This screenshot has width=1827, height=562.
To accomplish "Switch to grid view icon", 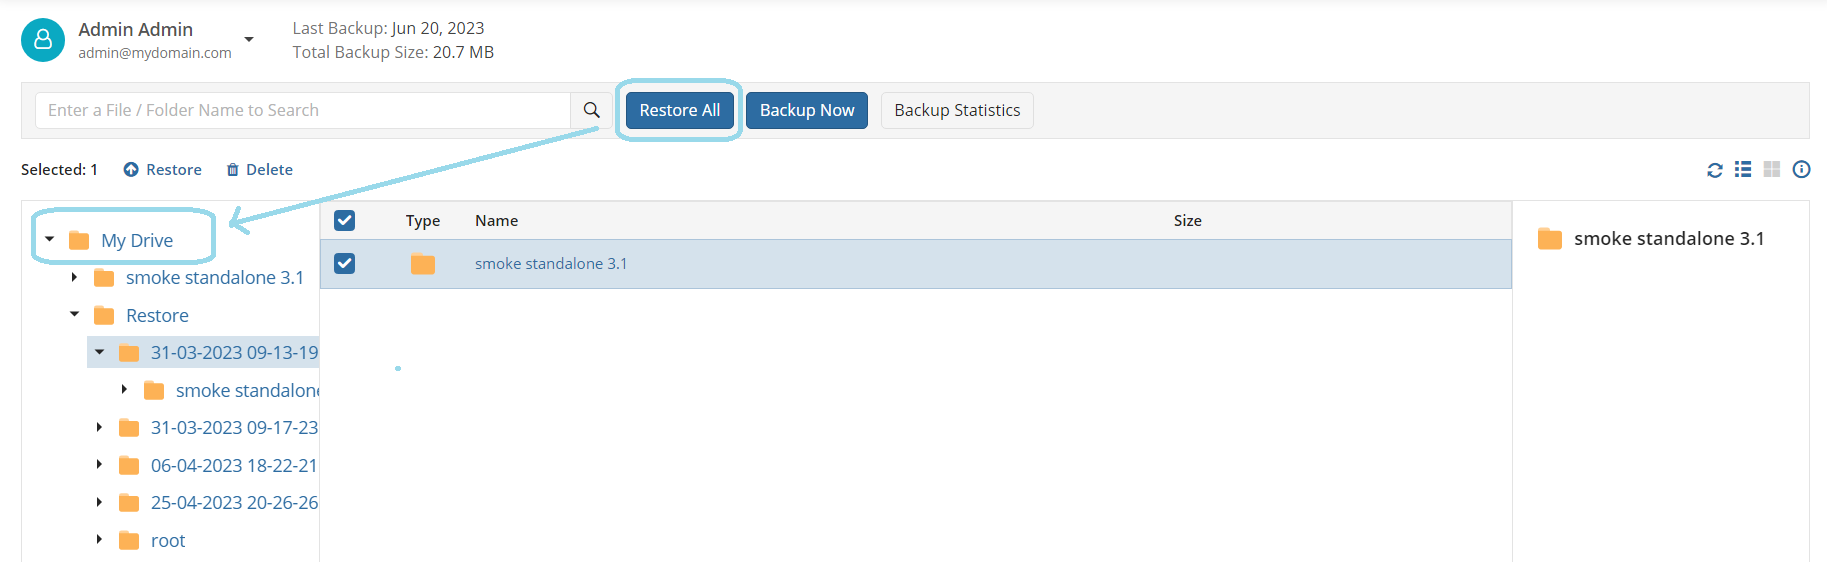I will tap(1772, 170).
